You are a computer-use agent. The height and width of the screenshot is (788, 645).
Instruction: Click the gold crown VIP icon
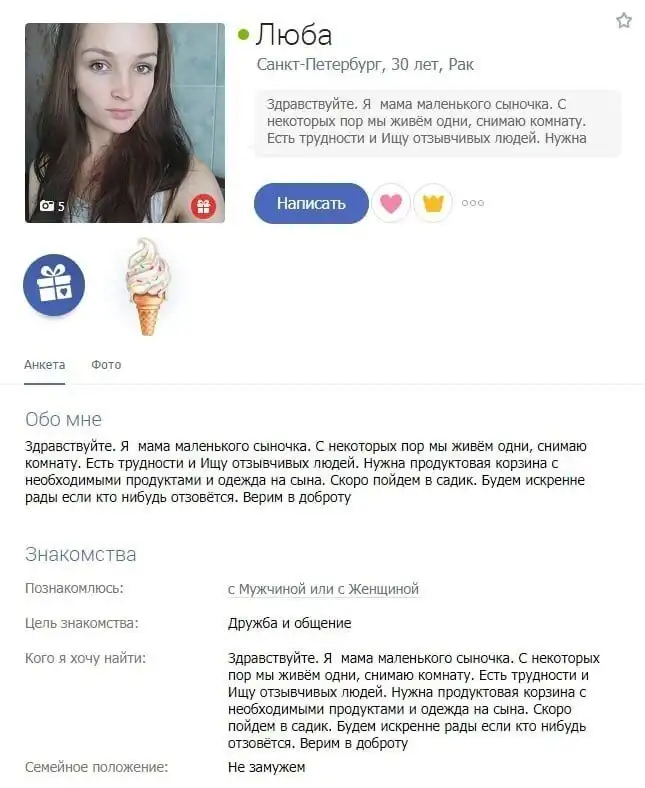[433, 203]
